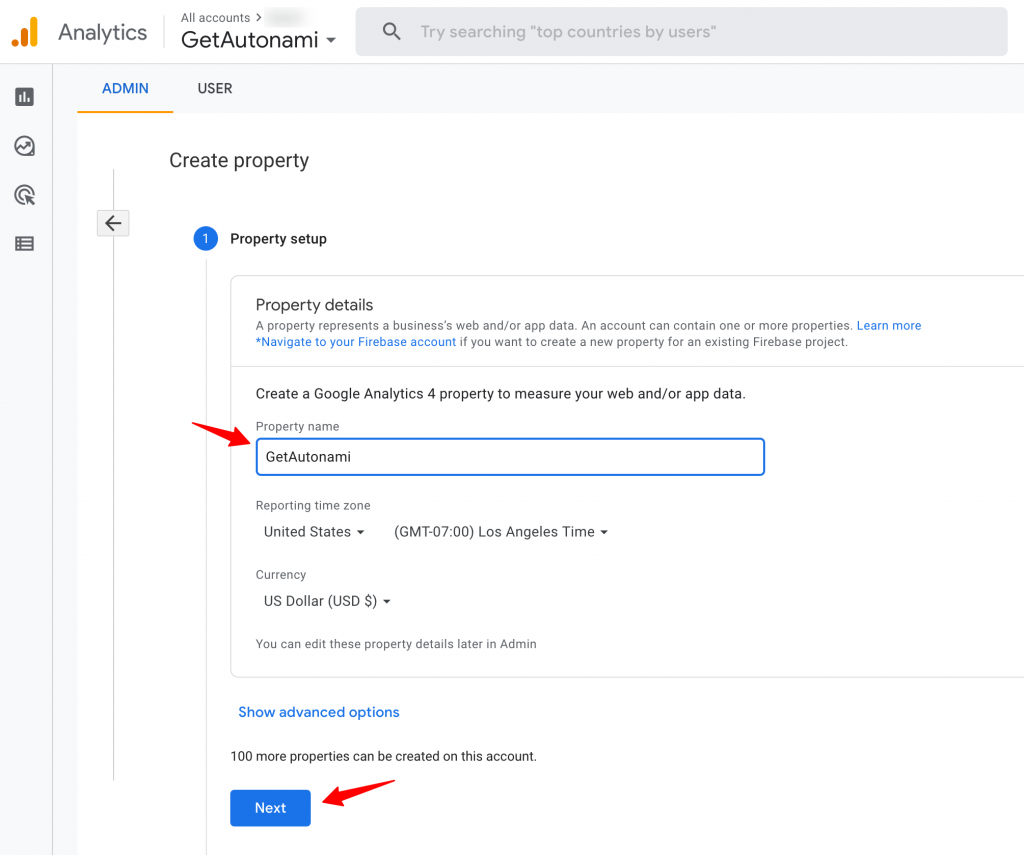1024x855 pixels.
Task: Open the Explore sidebar icon
Action: (25, 146)
